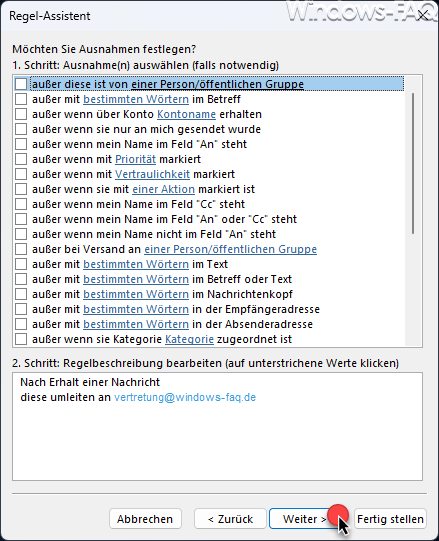Close the Regel-Assistent dialog
This screenshot has width=439, height=541.
click(x=422, y=16)
